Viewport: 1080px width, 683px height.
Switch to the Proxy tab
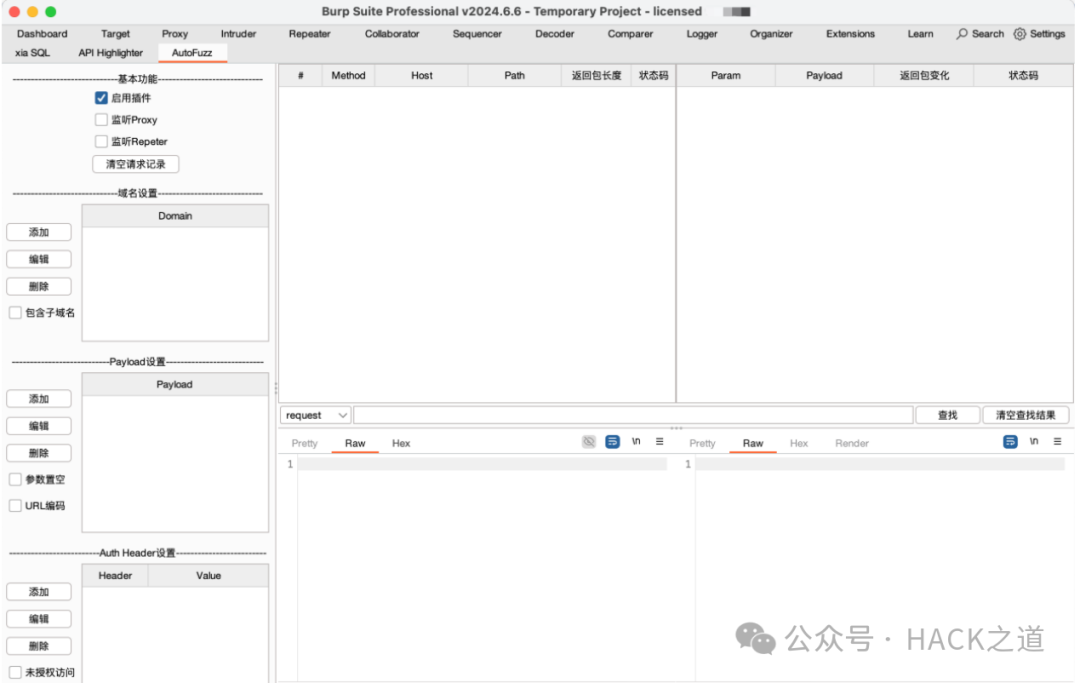tap(175, 34)
